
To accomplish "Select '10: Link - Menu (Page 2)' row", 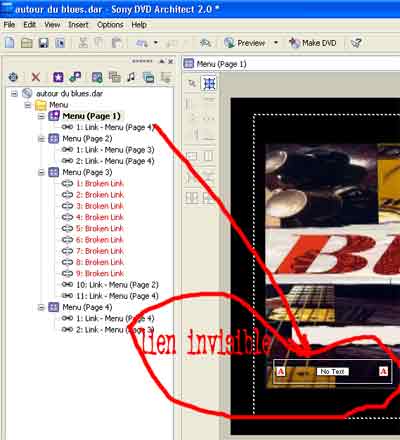I will (x=110, y=285).
